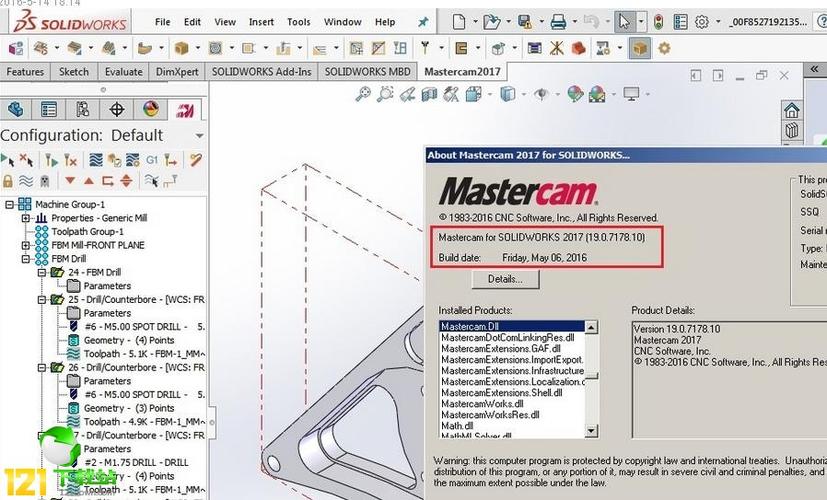The width and height of the screenshot is (827, 500).
Task: Collapse the FBM Drill group node
Action: pos(25,259)
